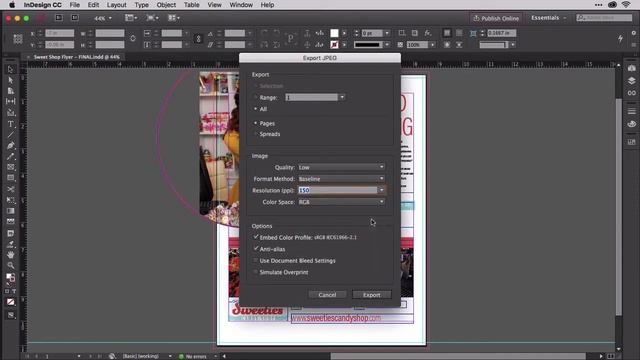Screen dimensions: 640x360
Task: Select the Line tool
Action: coord(11,134)
